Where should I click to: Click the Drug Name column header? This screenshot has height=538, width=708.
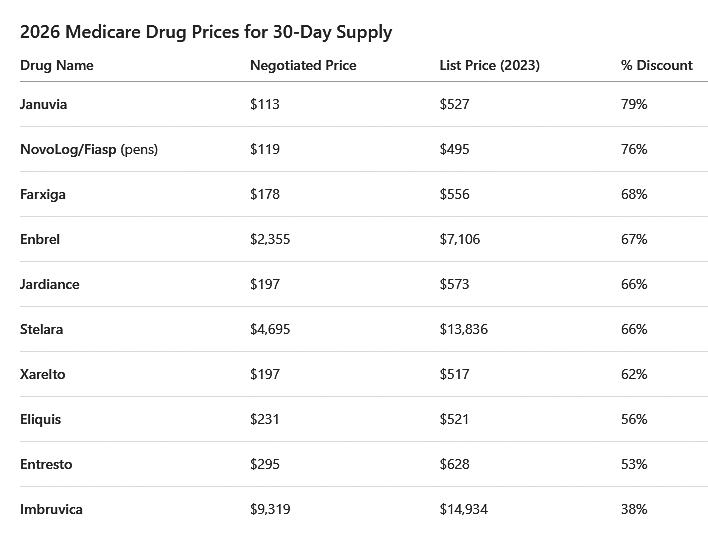(x=57, y=65)
